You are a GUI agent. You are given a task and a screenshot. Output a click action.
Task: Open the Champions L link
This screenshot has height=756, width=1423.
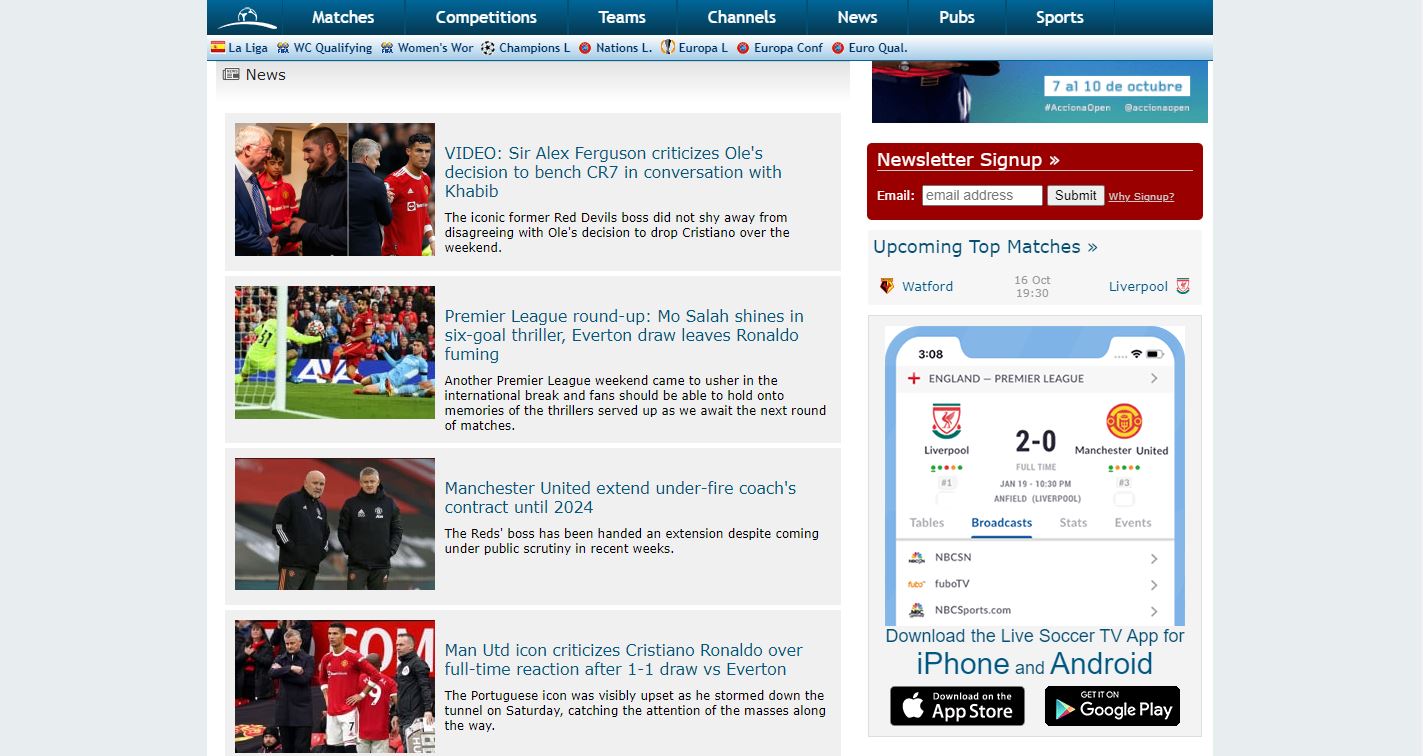pos(535,48)
